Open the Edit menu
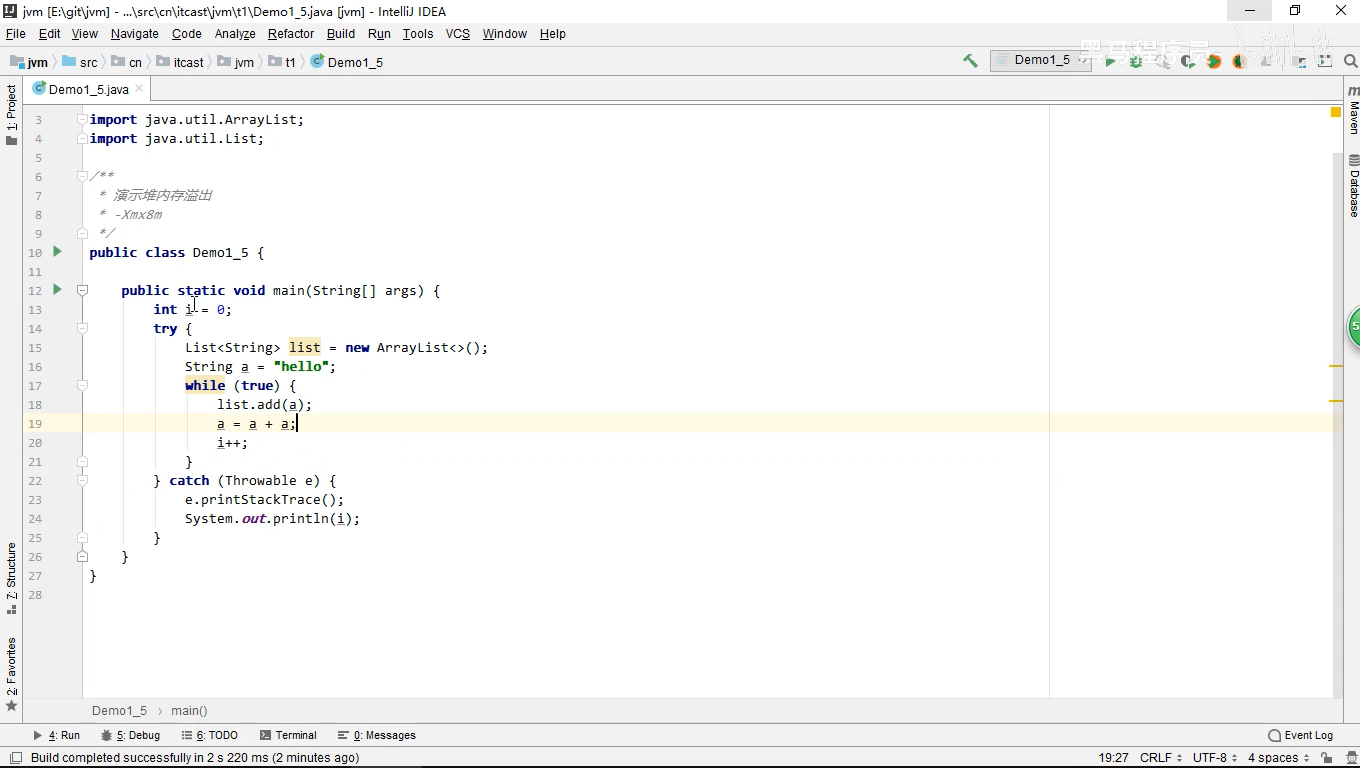1360x768 pixels. pos(49,33)
